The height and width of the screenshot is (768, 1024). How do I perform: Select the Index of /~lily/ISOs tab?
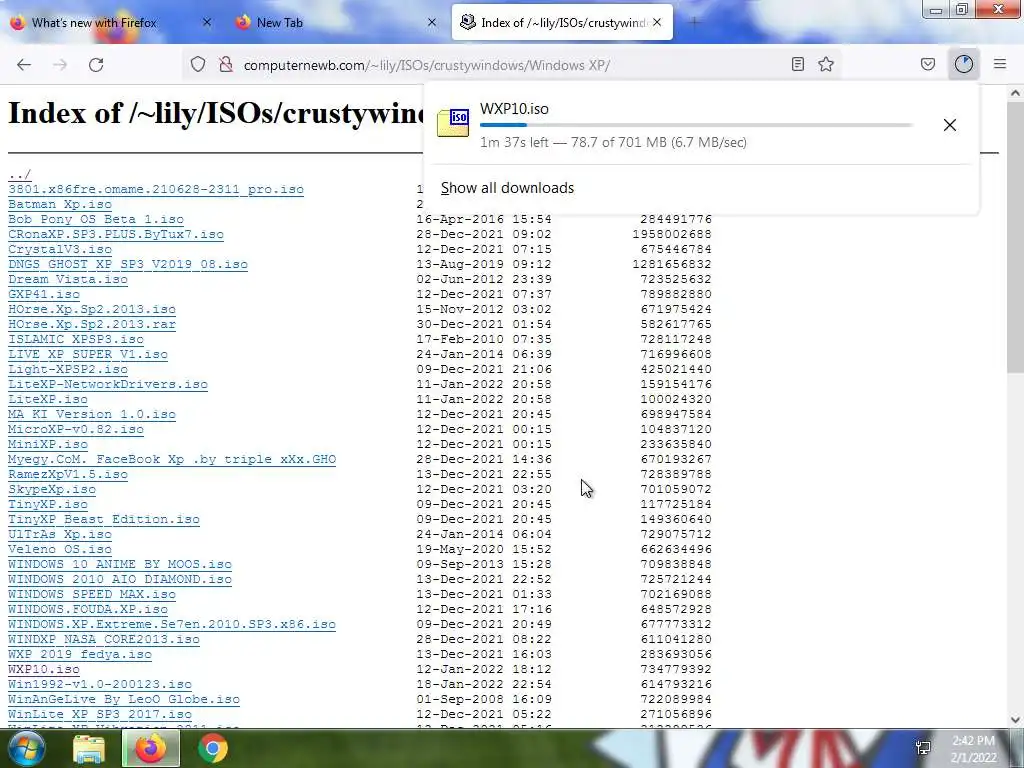[x=564, y=23]
